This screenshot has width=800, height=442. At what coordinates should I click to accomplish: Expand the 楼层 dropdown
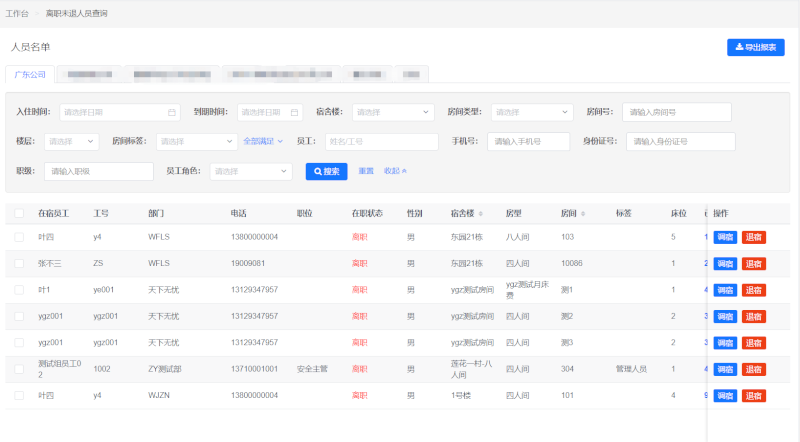tap(71, 141)
